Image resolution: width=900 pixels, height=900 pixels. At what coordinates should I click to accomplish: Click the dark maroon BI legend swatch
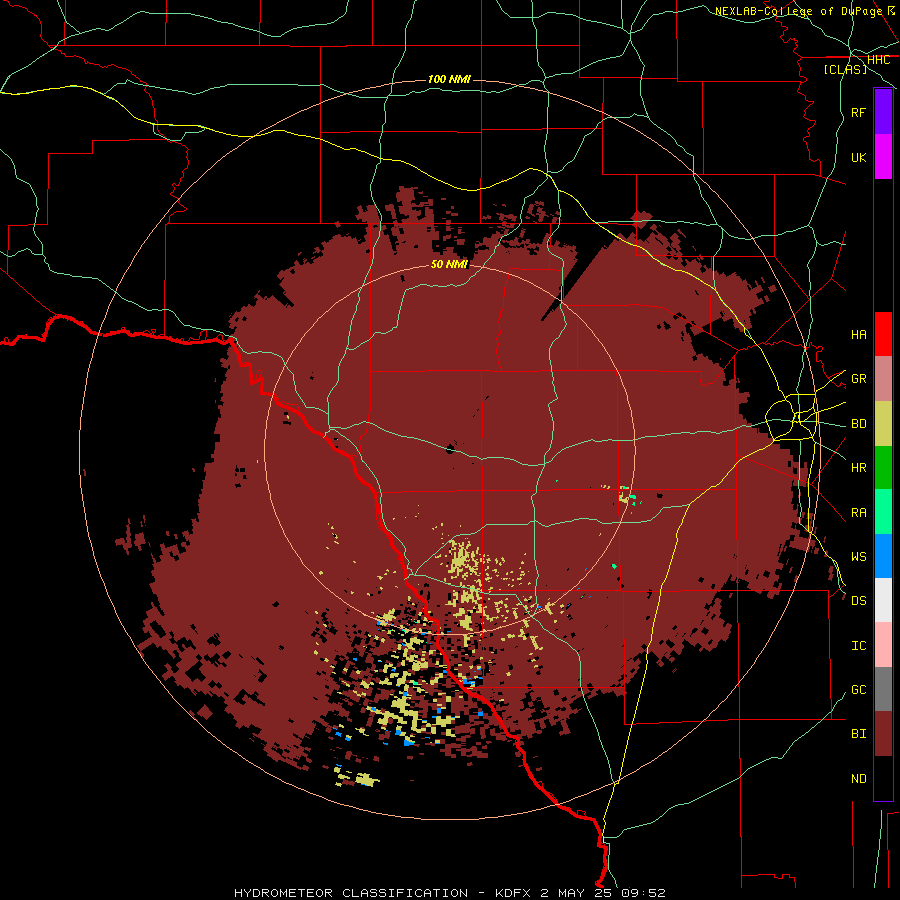(x=883, y=734)
